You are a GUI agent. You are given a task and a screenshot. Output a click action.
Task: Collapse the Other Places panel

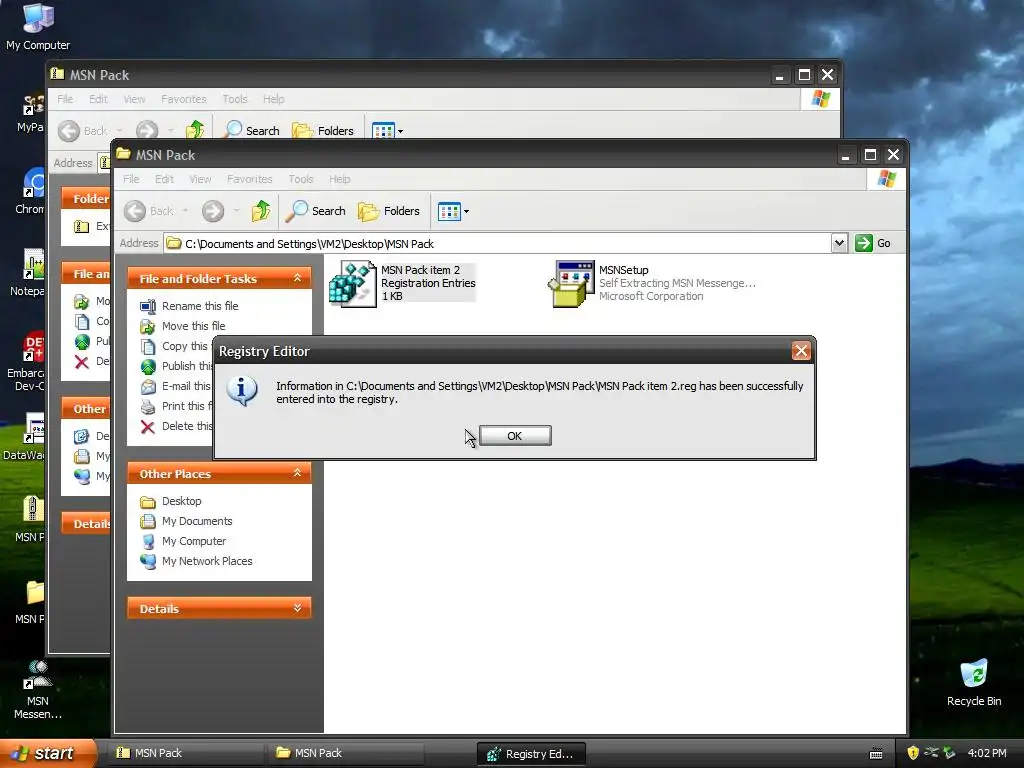coord(297,473)
